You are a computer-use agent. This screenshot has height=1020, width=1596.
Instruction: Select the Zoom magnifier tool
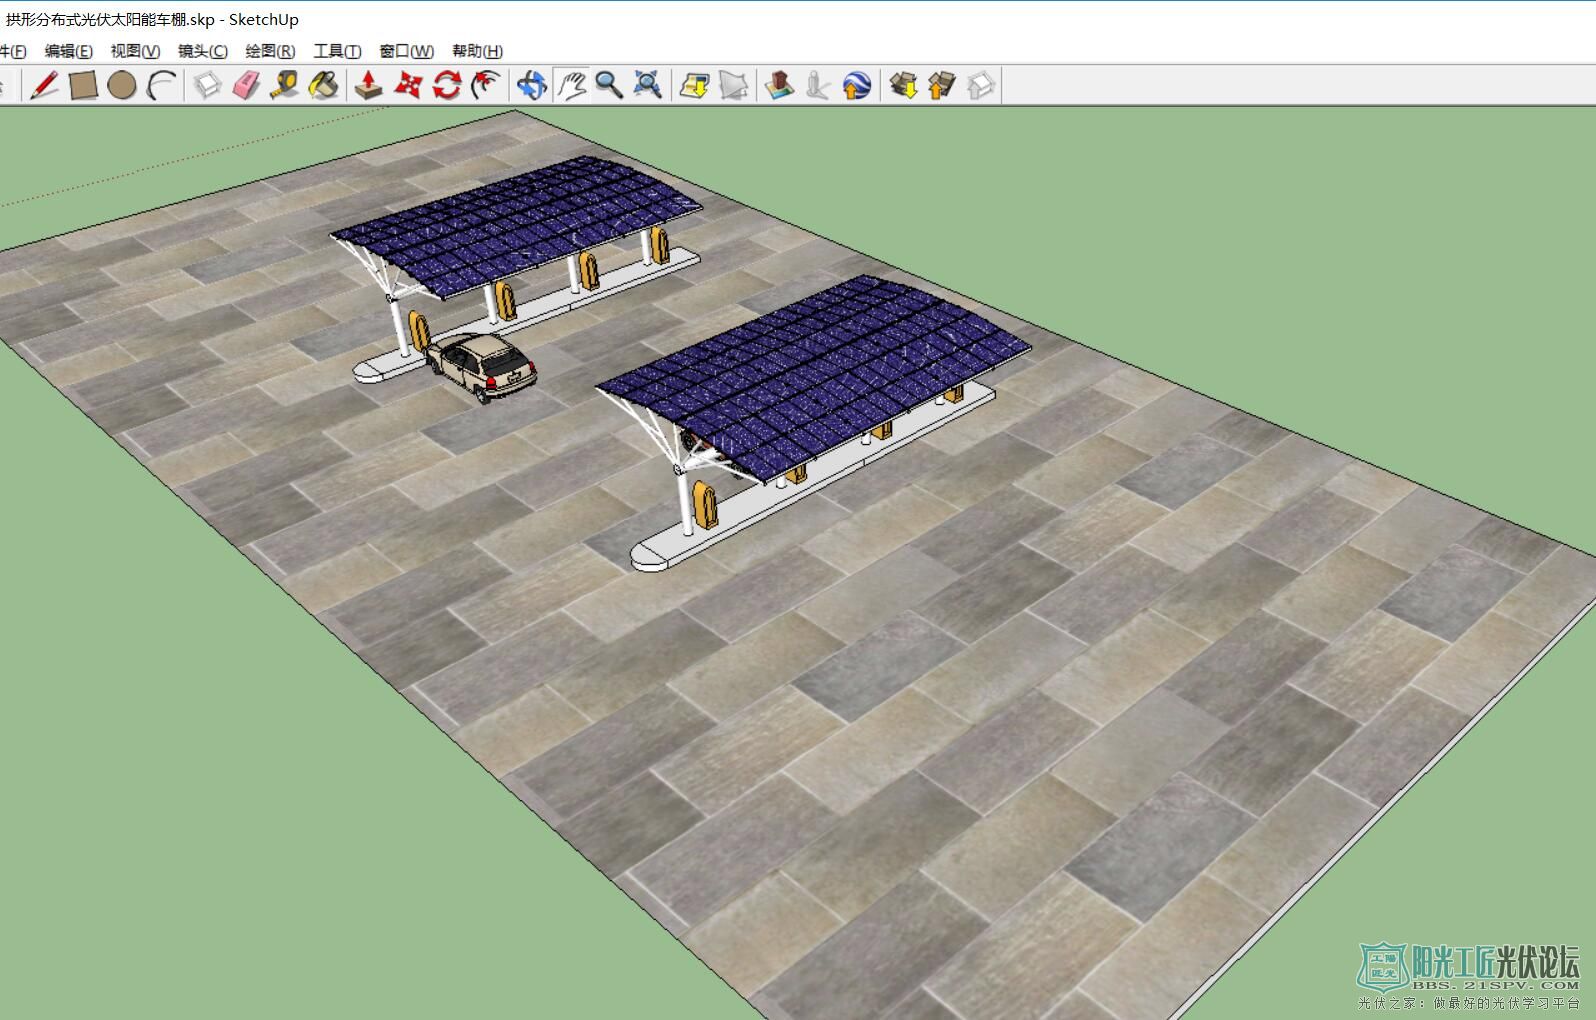[x=609, y=85]
